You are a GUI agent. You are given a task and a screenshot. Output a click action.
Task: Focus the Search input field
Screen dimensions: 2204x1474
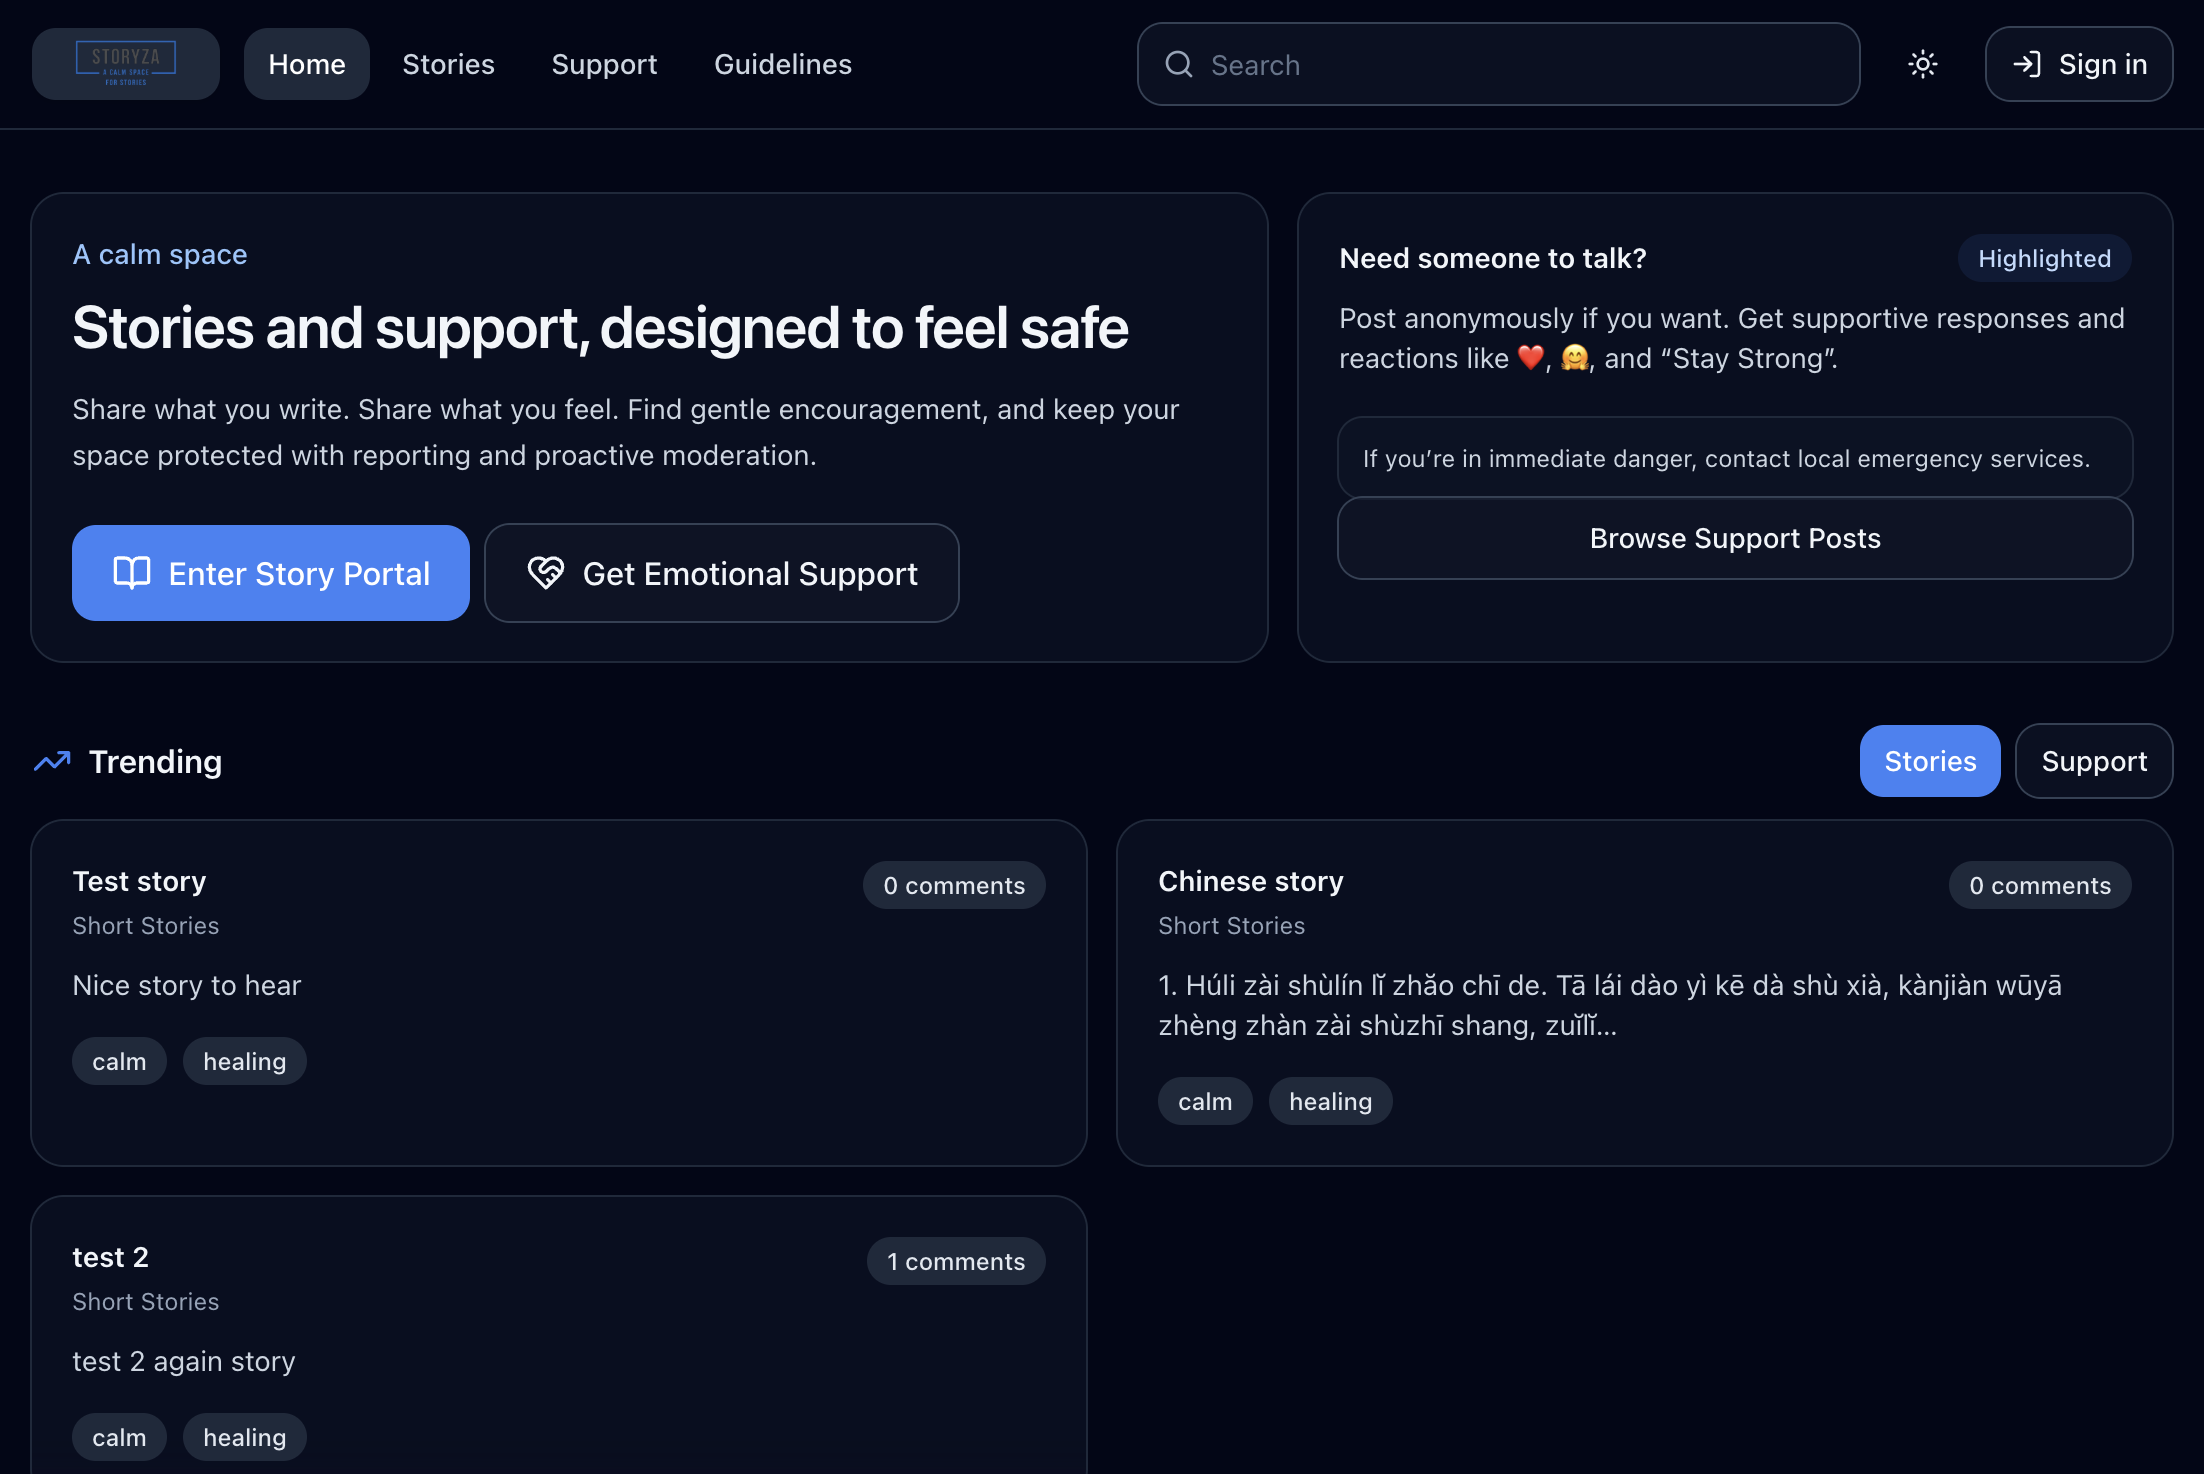(x=1498, y=65)
